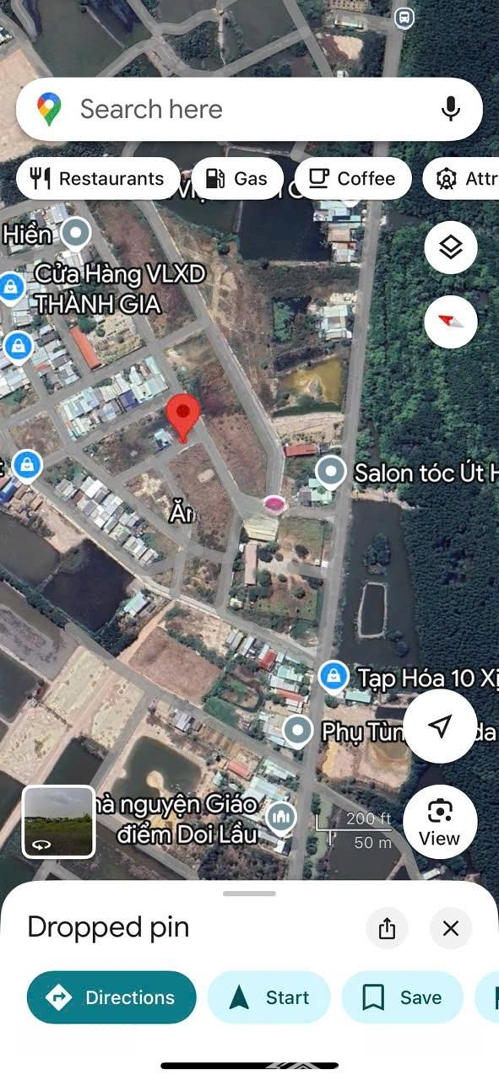
Task: Tap the microphone voice search icon
Action: click(x=451, y=109)
